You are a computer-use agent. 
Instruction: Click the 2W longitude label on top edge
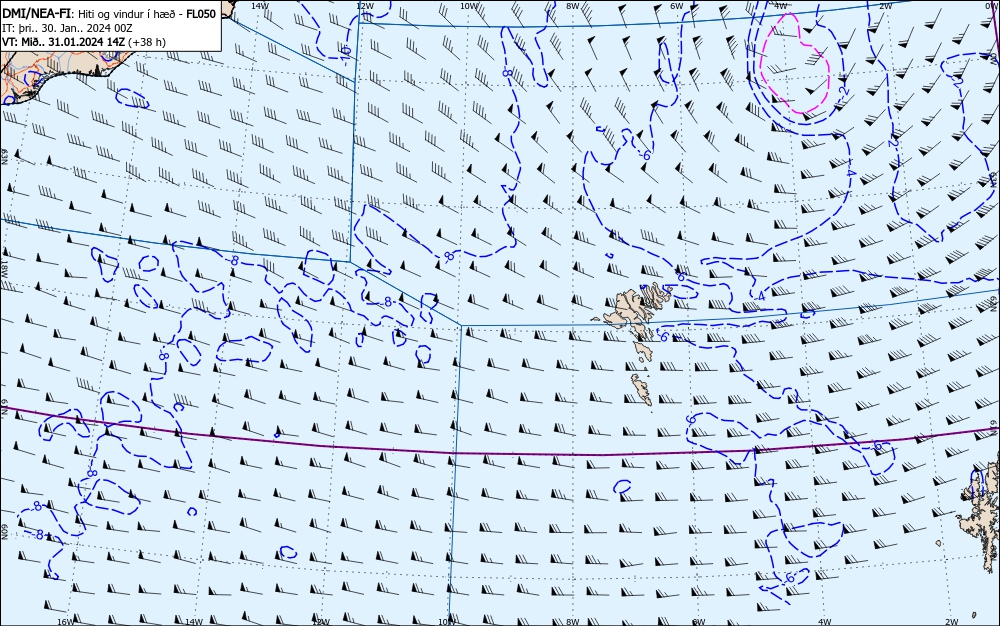click(x=885, y=6)
